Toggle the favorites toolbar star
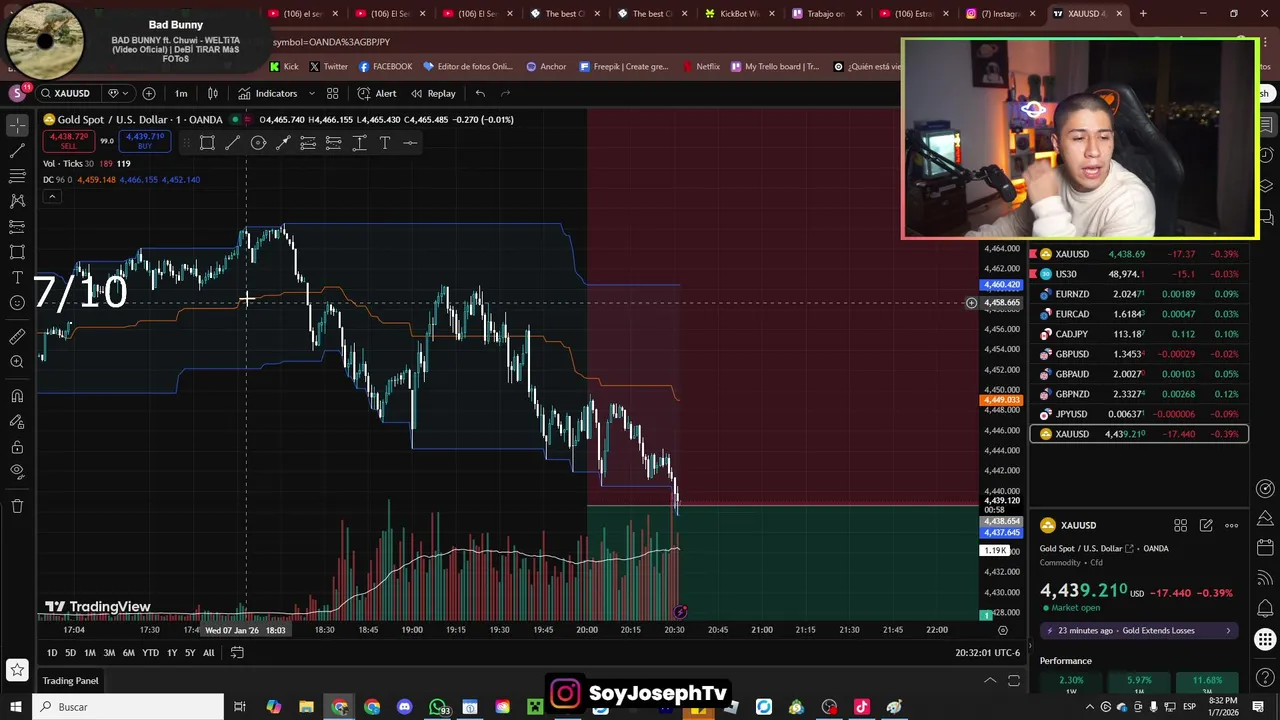Viewport: 1280px width, 720px height. coord(17,670)
